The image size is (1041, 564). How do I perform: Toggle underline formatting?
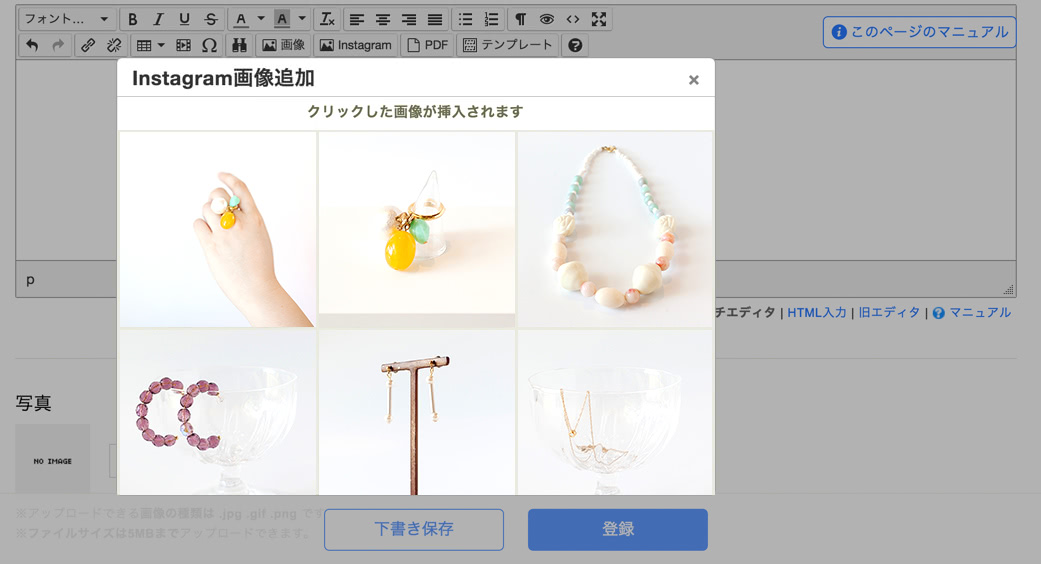(185, 19)
